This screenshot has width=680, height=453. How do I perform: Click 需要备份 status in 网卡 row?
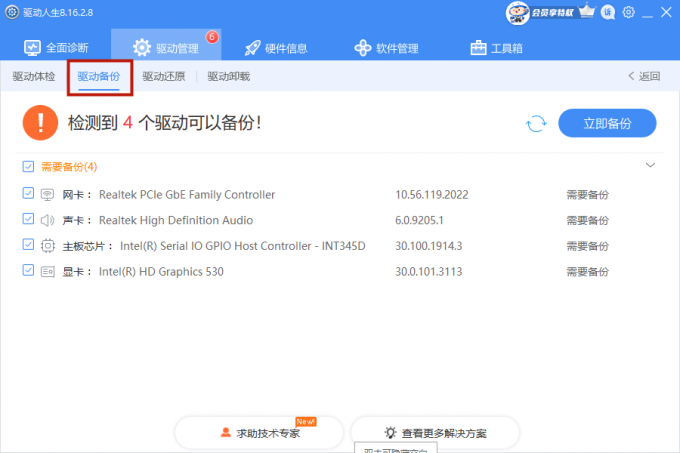click(x=588, y=195)
